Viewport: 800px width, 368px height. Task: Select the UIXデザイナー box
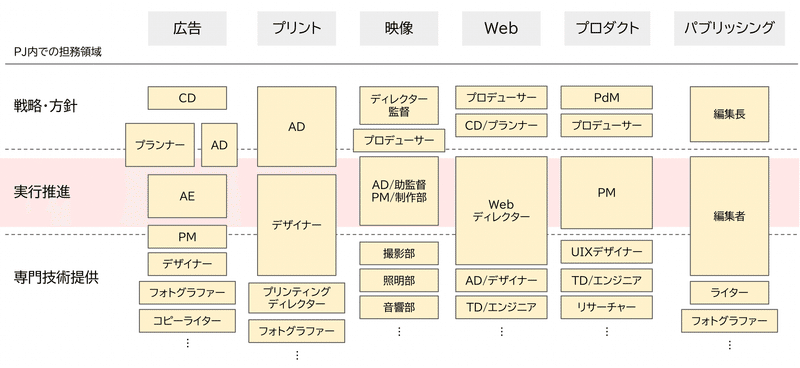[607, 252]
